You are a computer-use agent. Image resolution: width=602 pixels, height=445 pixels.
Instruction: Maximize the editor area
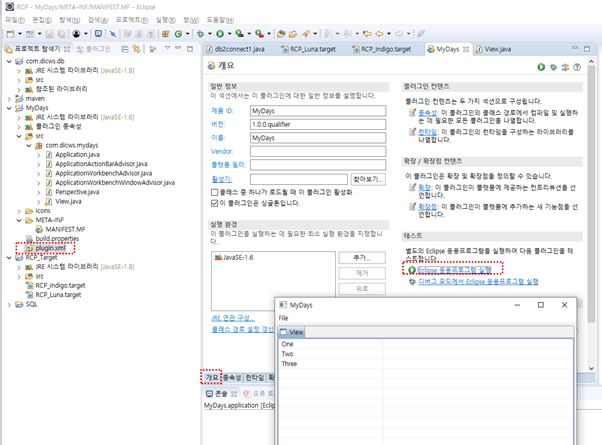[x=587, y=49]
